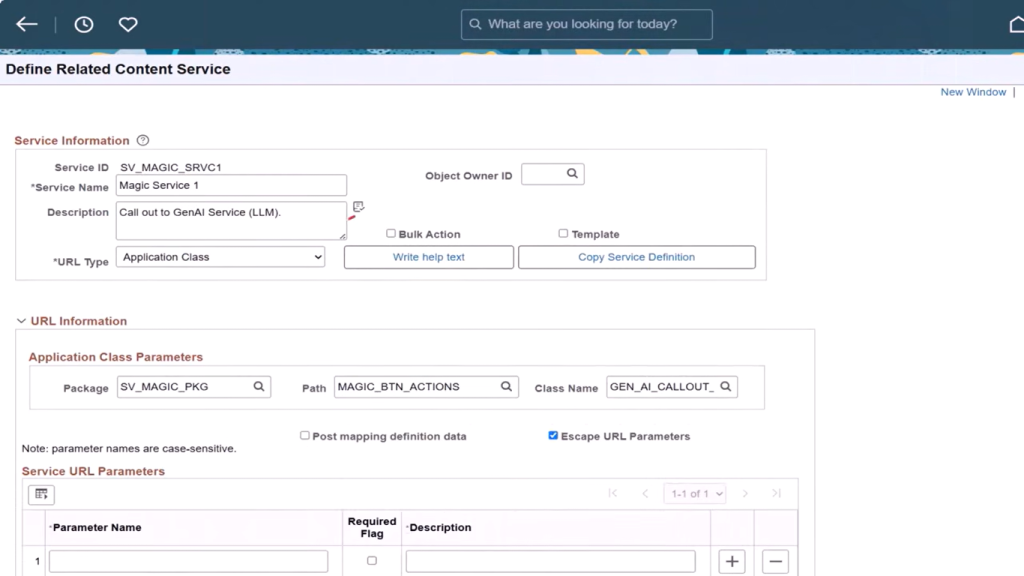The image size is (1024, 576).
Task: Open Service Information help icon
Action: (x=143, y=140)
